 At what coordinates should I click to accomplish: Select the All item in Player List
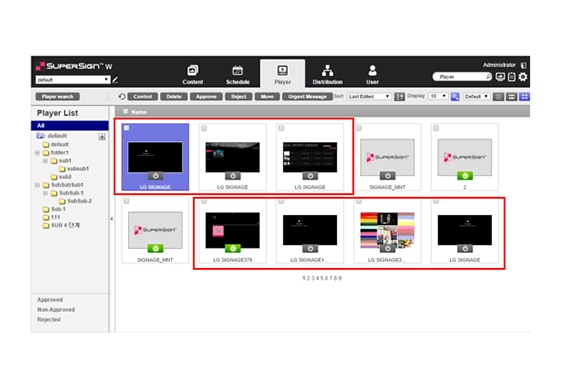(70, 125)
